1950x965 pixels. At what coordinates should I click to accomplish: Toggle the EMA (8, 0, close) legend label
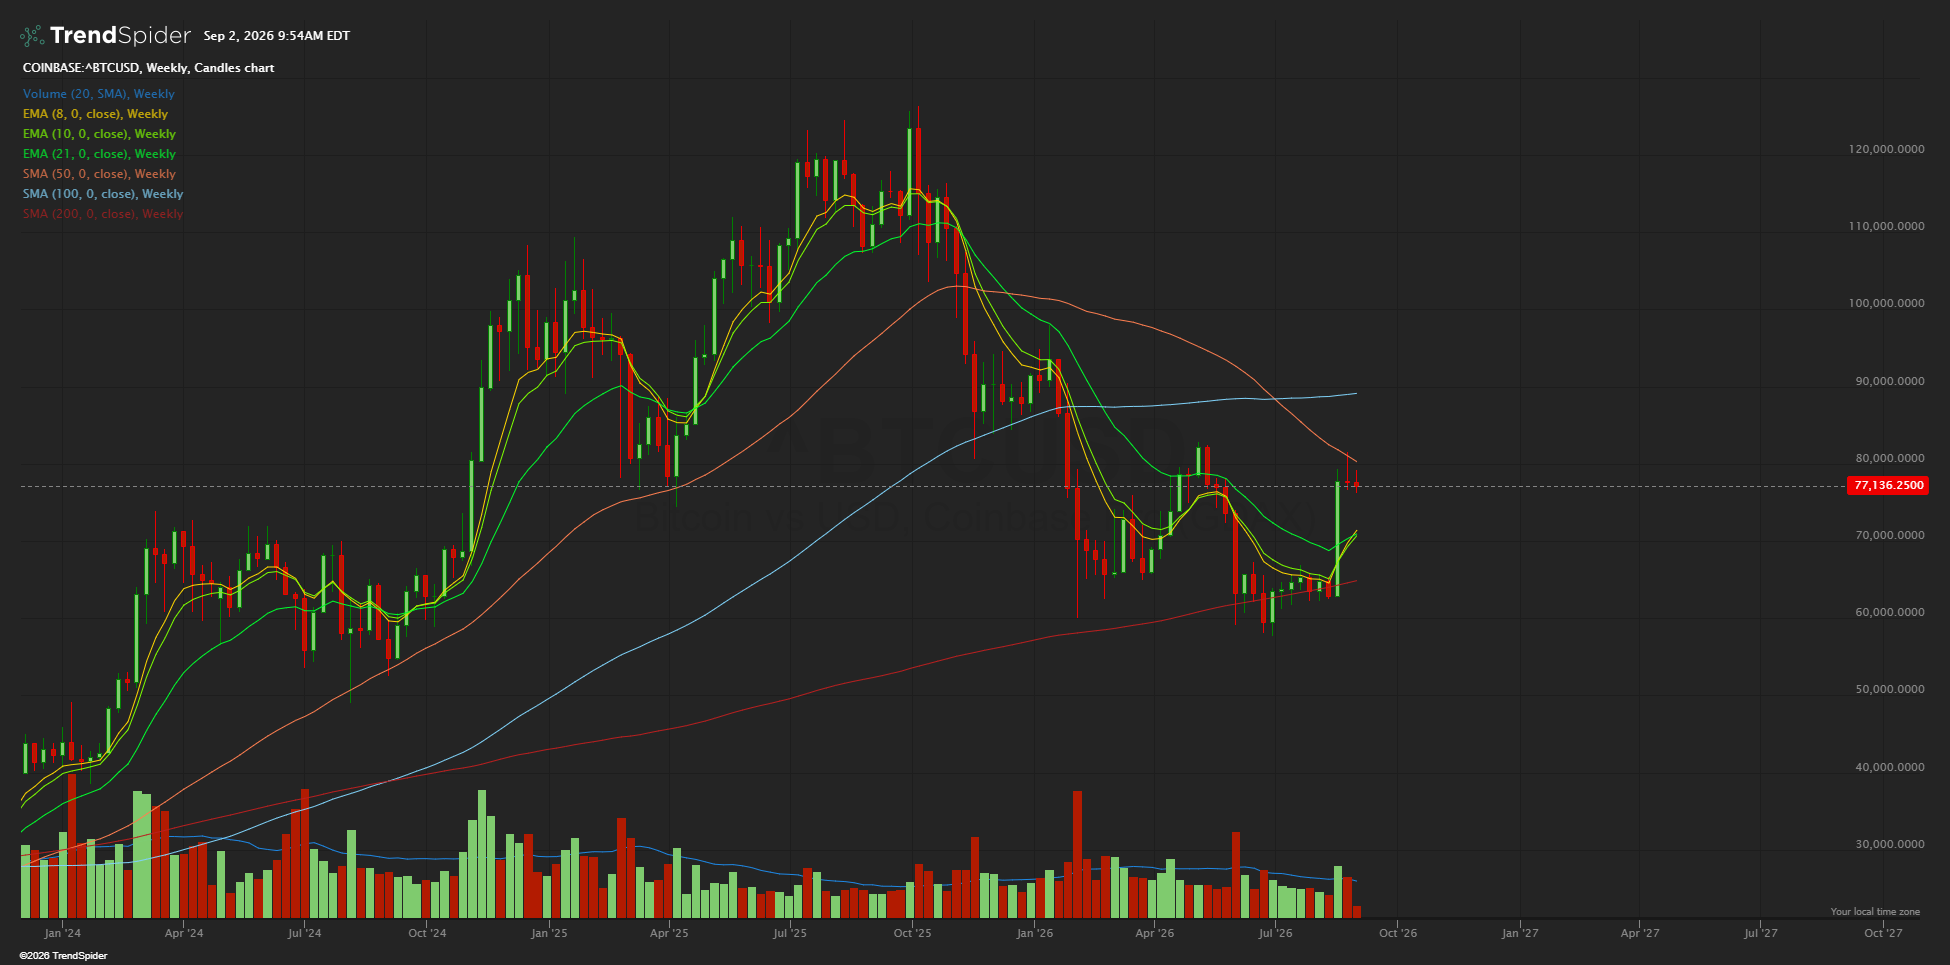click(x=95, y=114)
